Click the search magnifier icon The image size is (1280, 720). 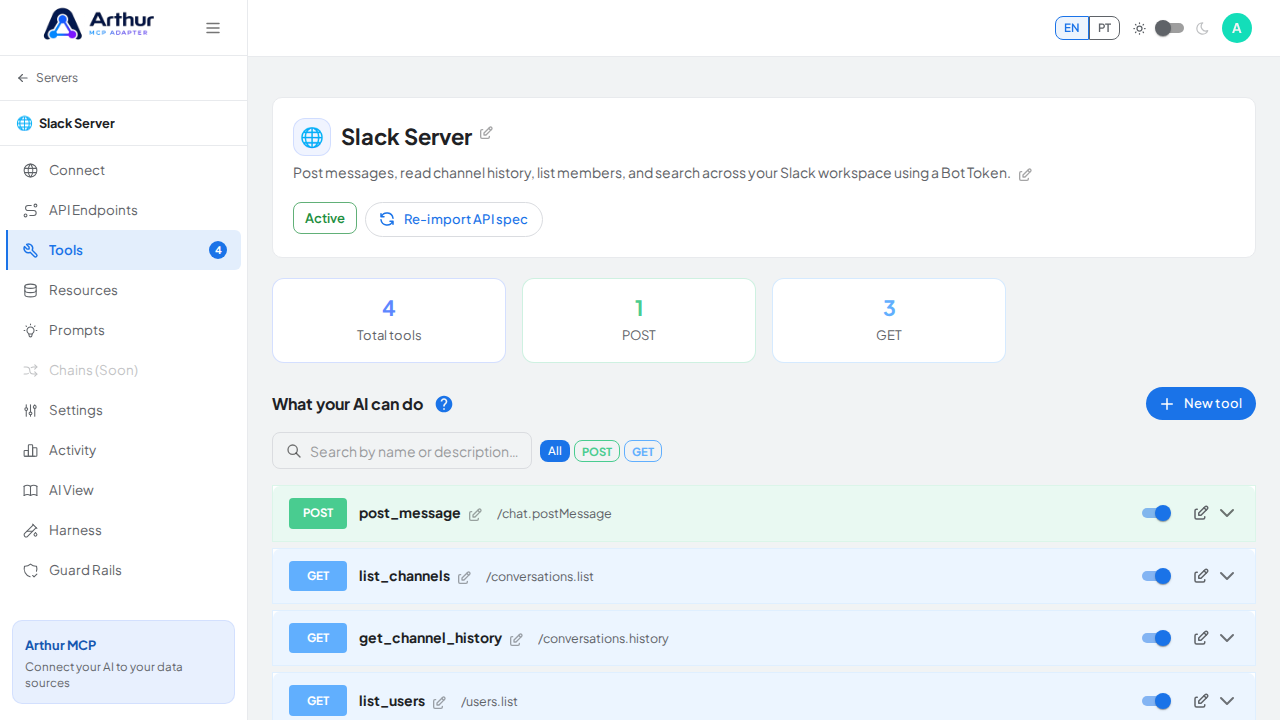pyautogui.click(x=294, y=451)
